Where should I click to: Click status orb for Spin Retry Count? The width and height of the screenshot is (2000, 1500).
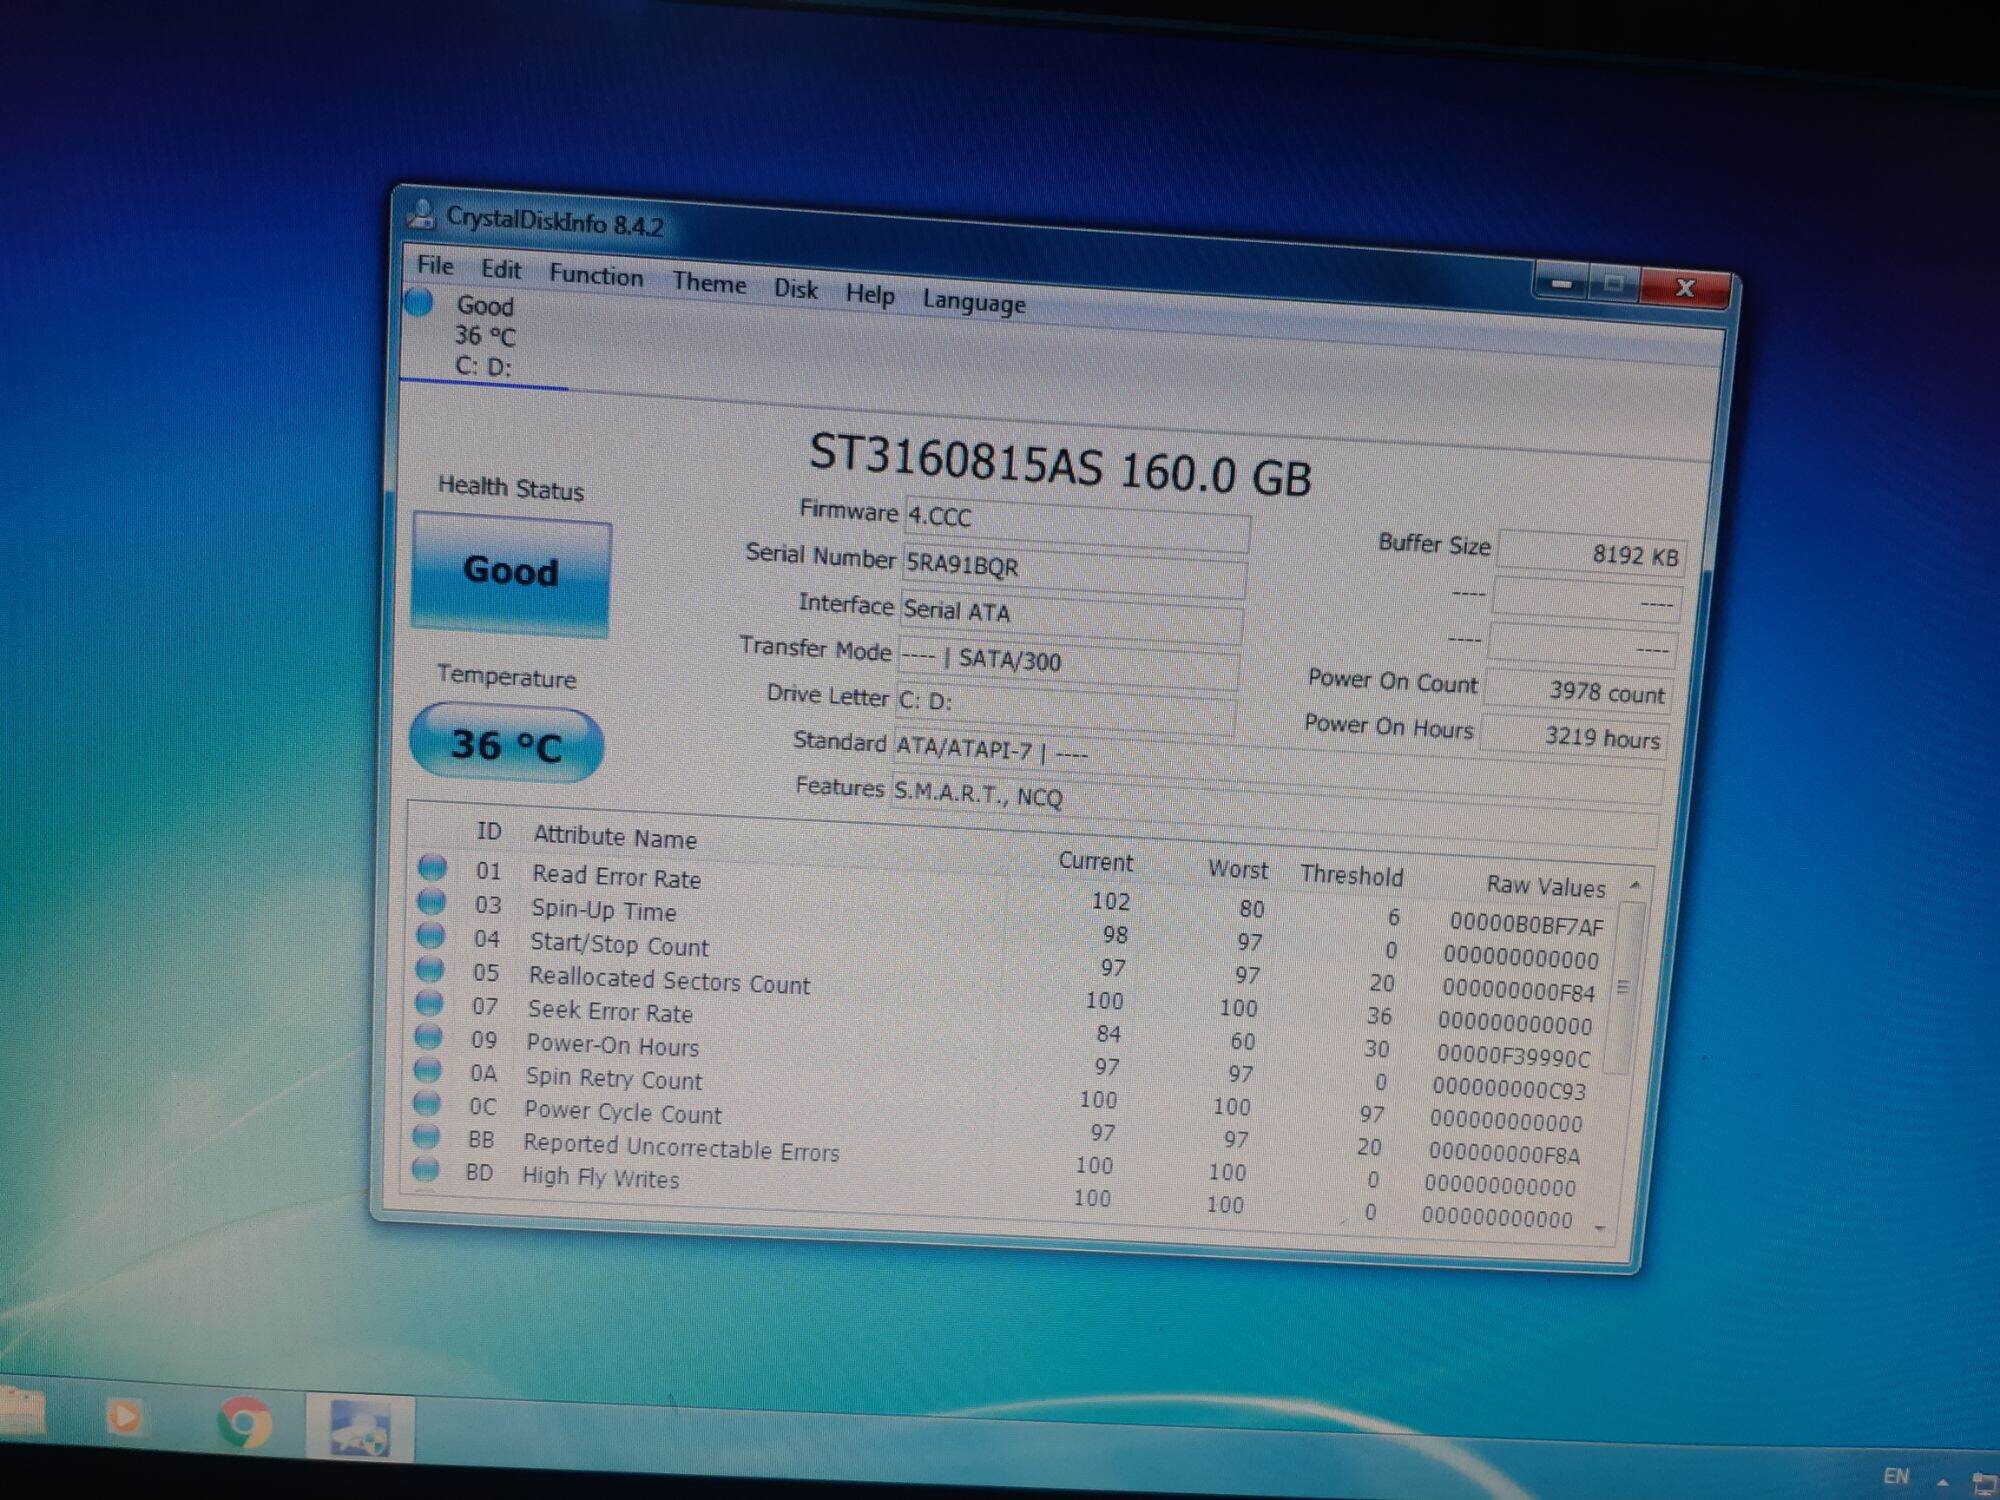(427, 1069)
